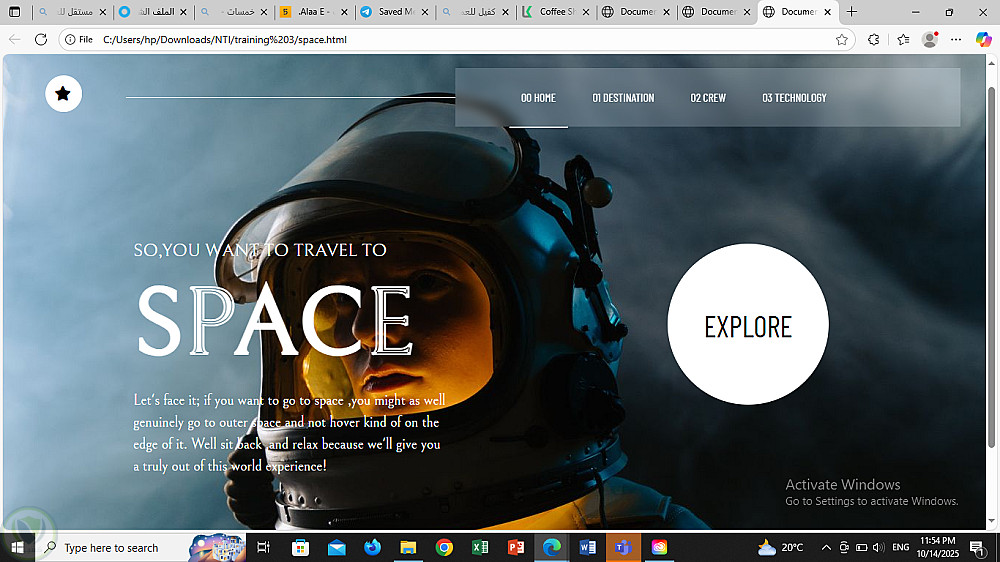Show hidden system tray icons chevron
The height and width of the screenshot is (562, 1000).
coord(827,547)
